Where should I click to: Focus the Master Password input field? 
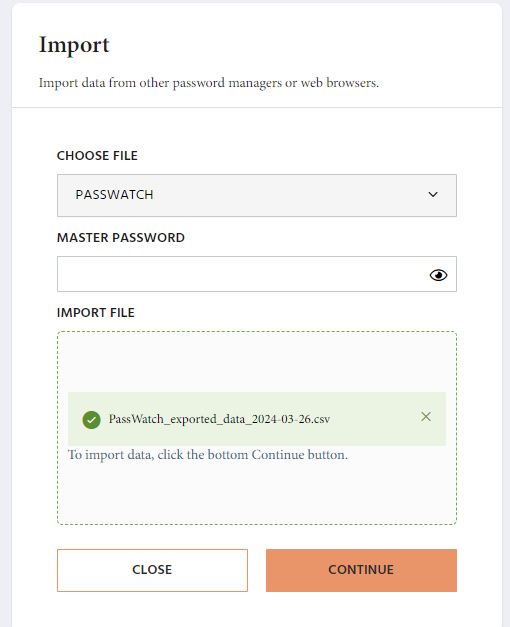(x=257, y=274)
